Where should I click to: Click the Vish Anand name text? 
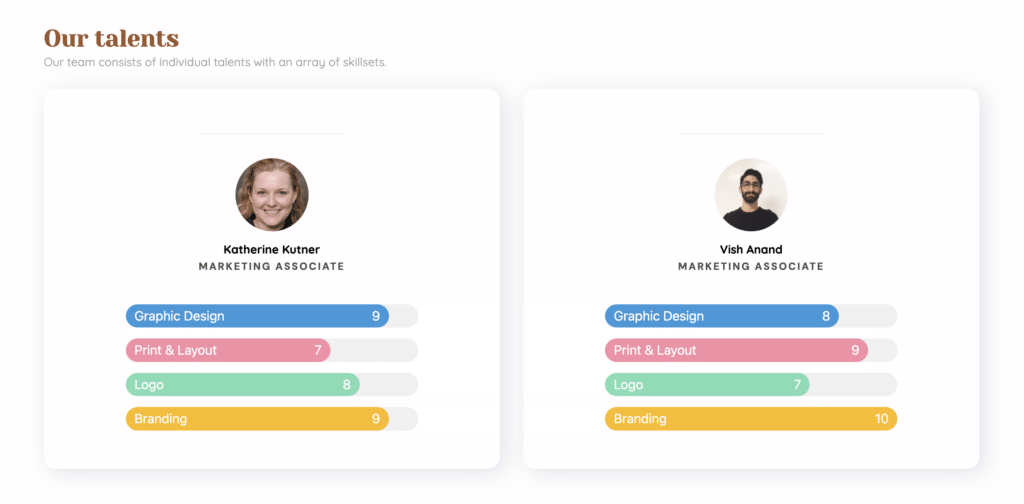(x=751, y=249)
